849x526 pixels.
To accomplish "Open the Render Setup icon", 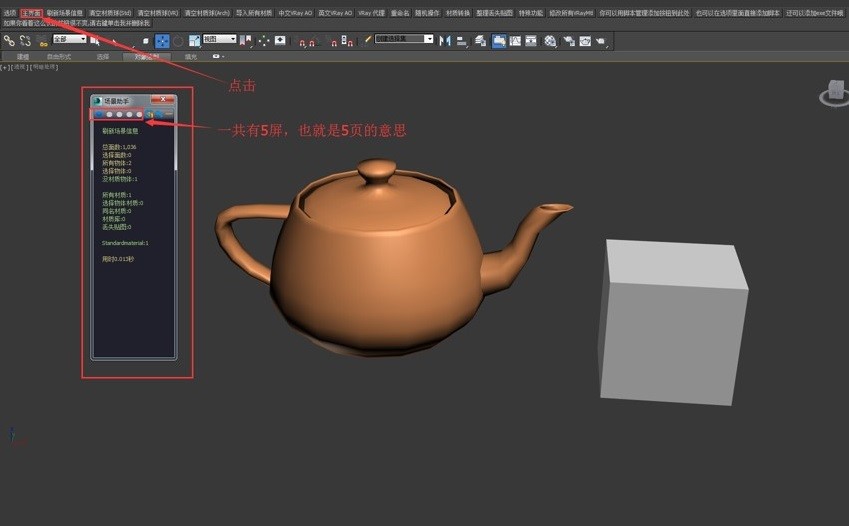I will pos(569,41).
